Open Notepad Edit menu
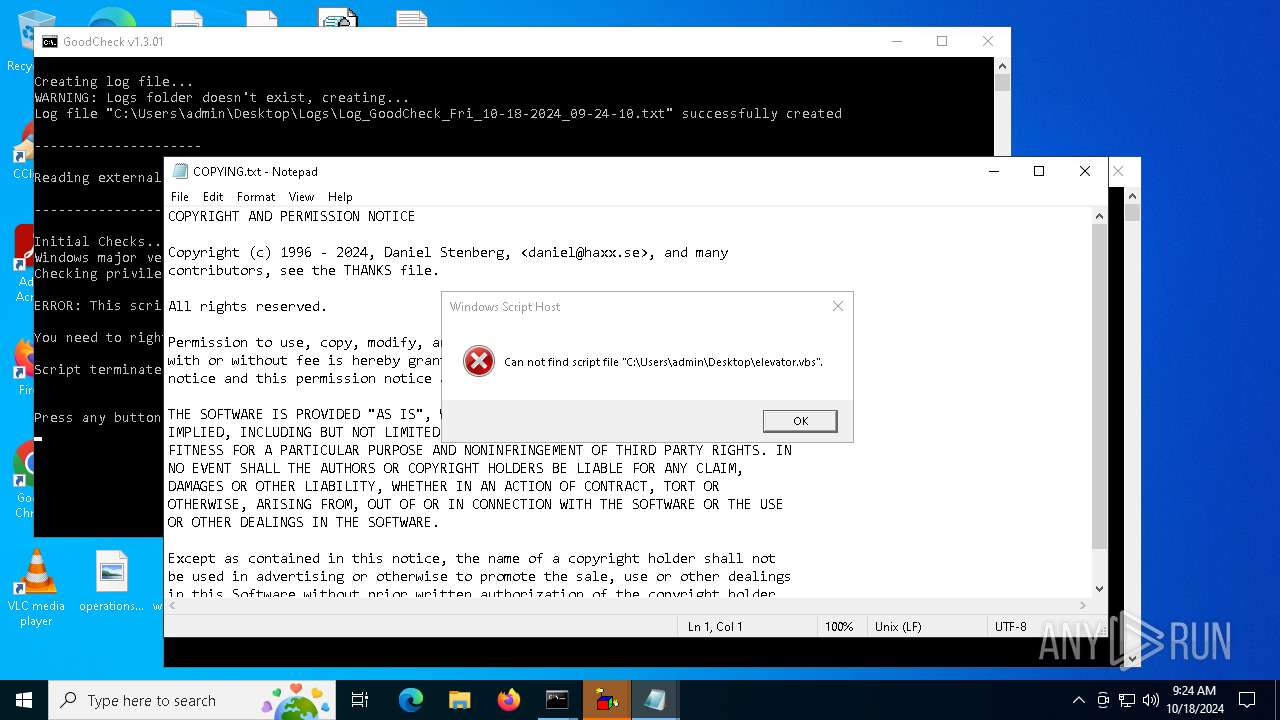 [x=213, y=197]
